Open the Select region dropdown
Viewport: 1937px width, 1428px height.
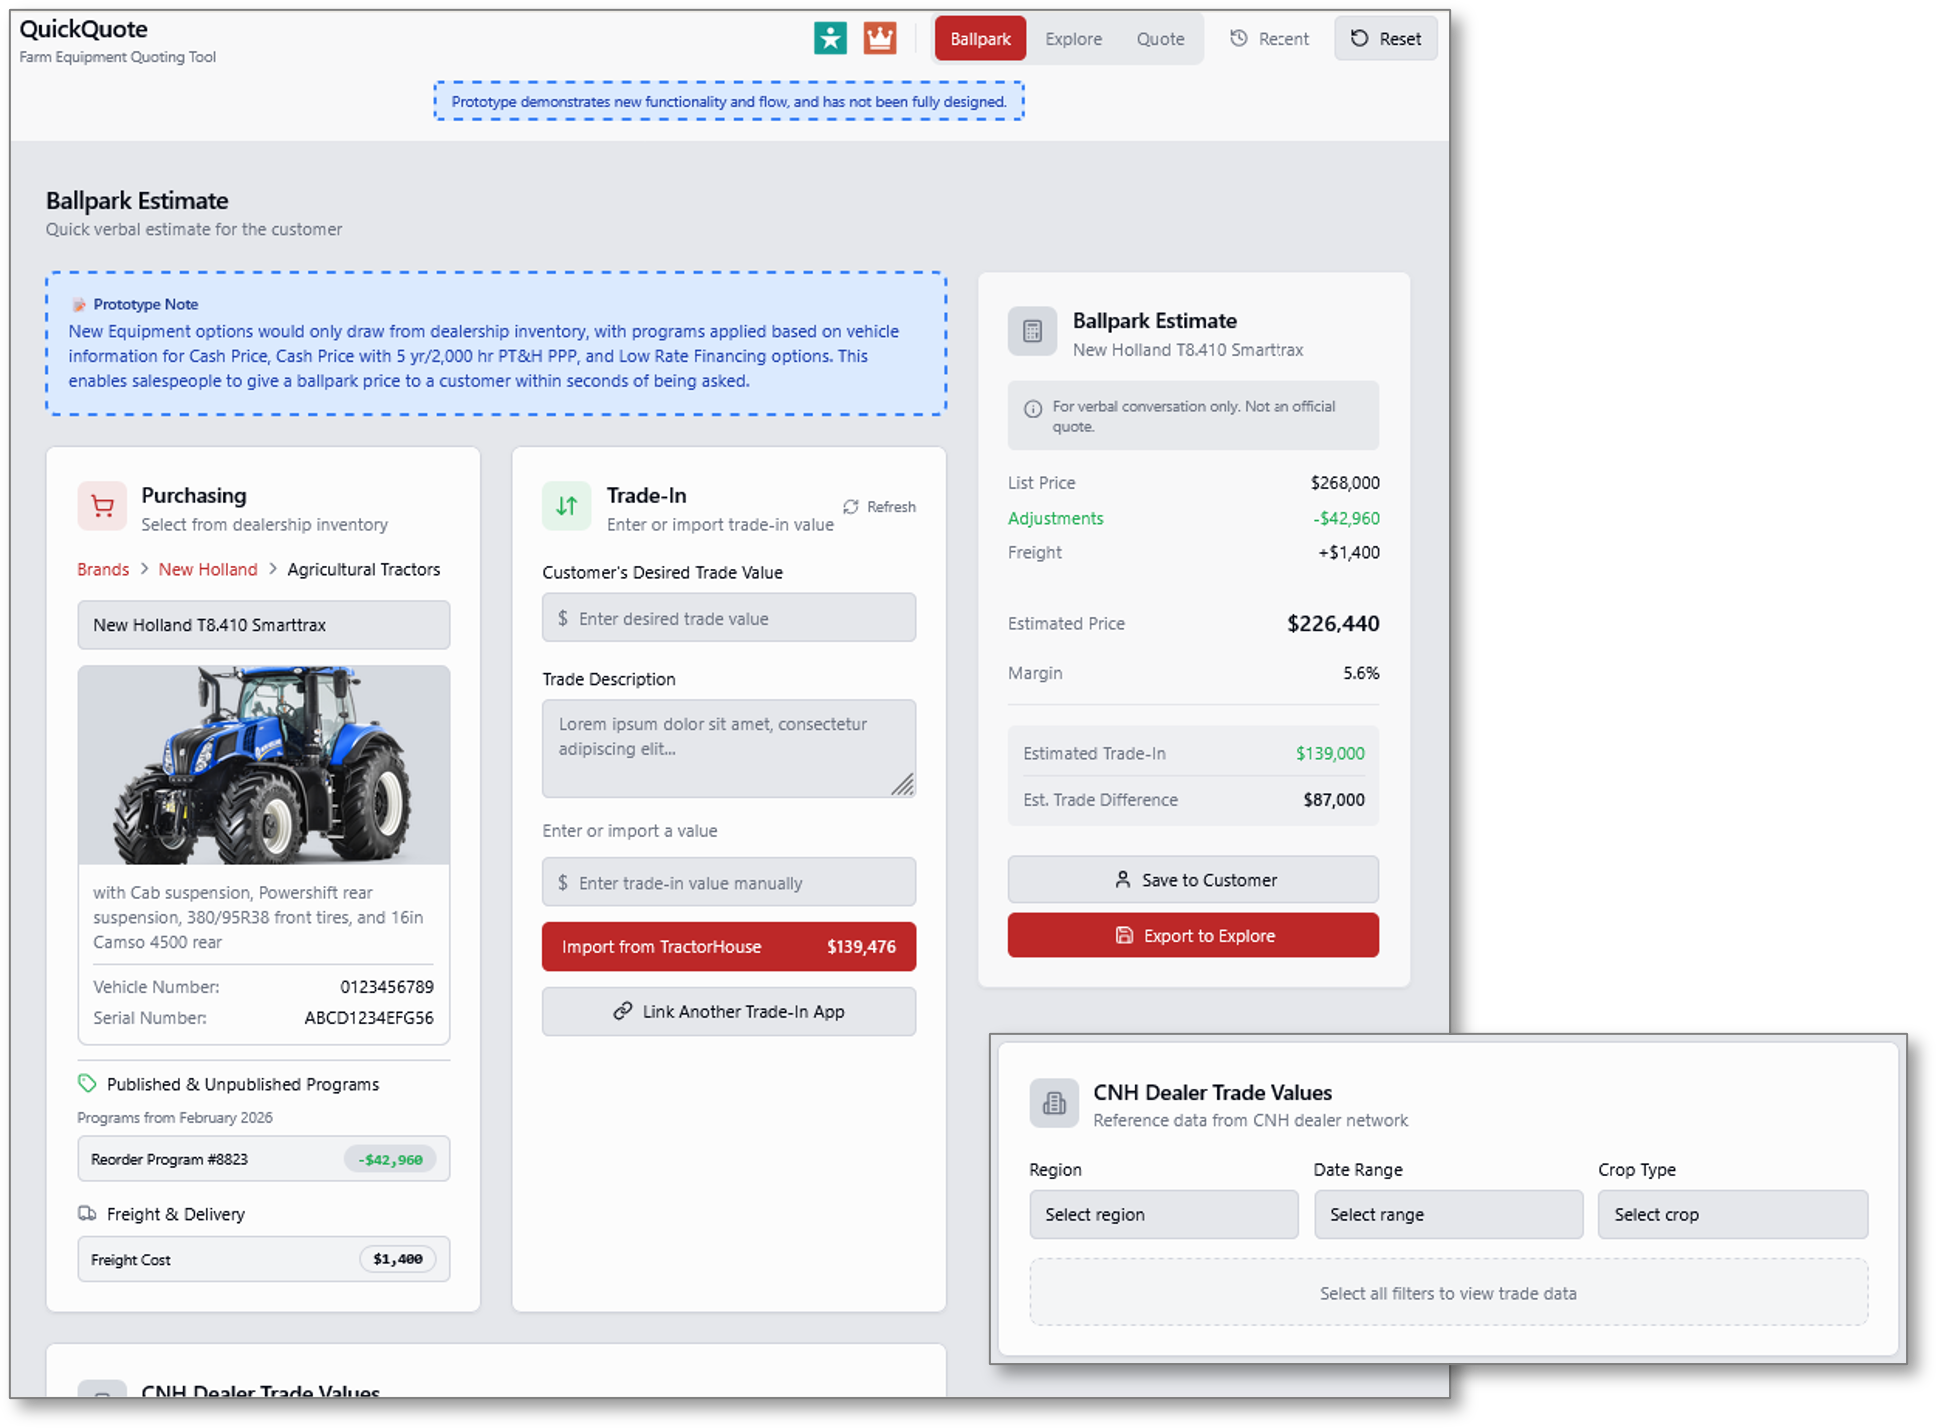[x=1164, y=1215]
